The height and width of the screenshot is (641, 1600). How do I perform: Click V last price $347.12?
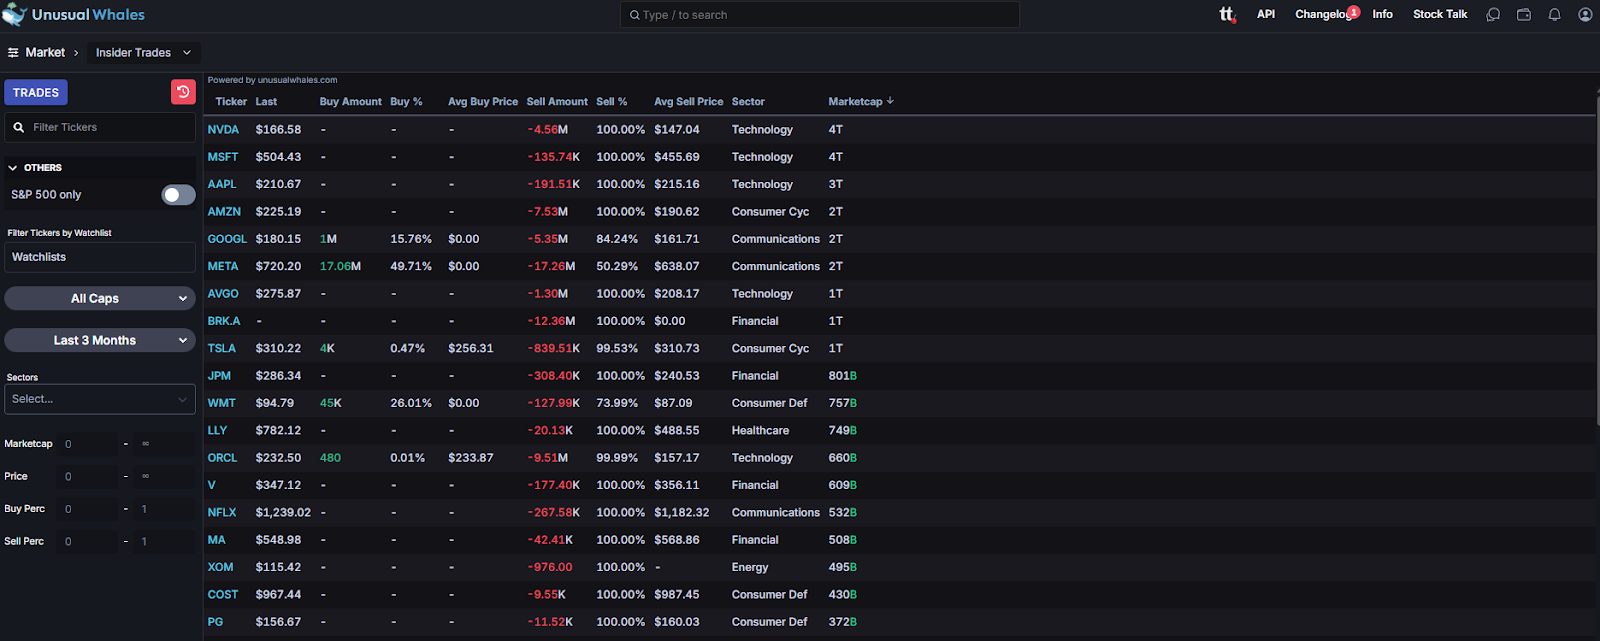(278, 485)
